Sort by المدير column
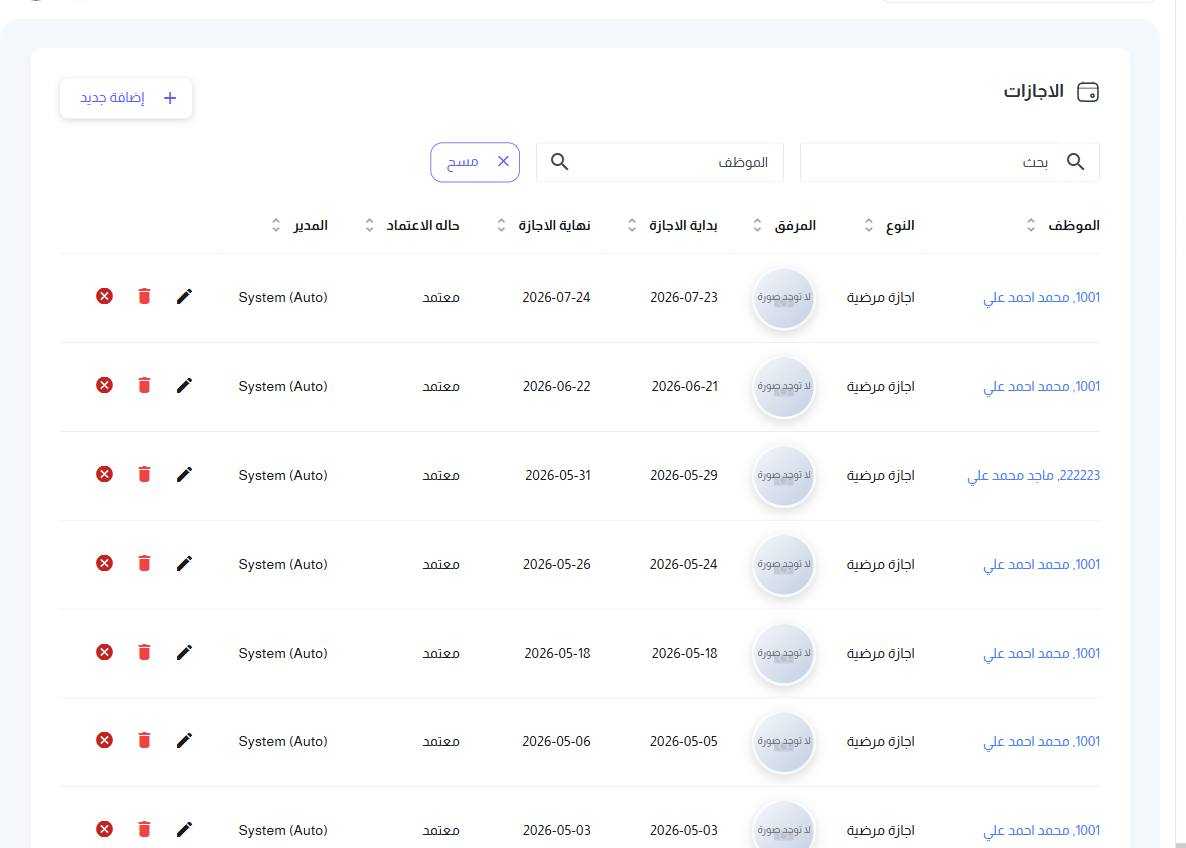 pos(276,225)
